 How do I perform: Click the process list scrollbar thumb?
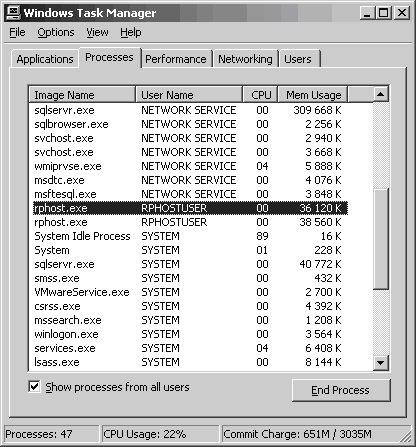[x=380, y=239]
